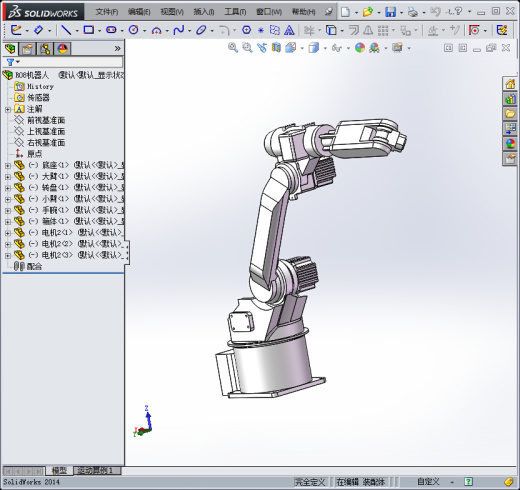Expand the 底座<1> component tree node
Screen dimensions: 520x490
tap(8, 165)
